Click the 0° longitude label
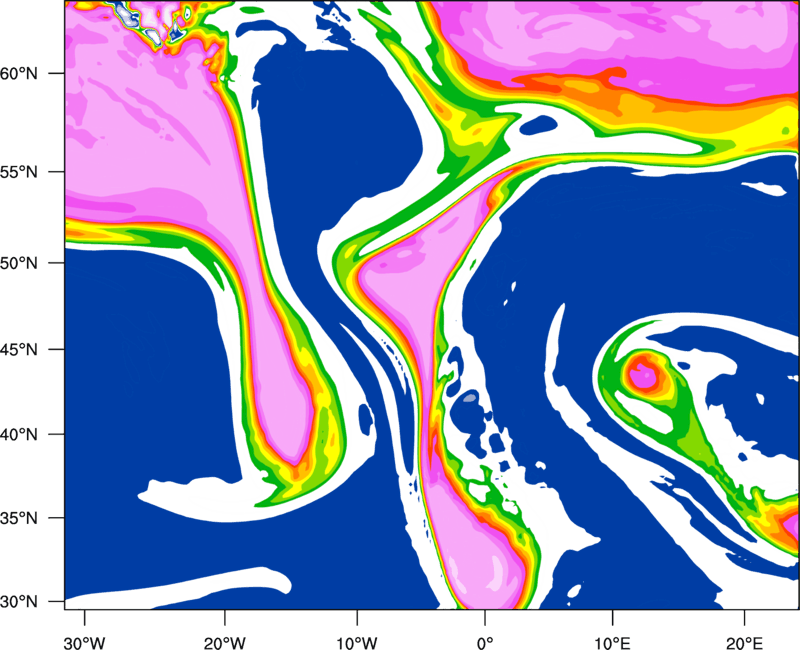The image size is (800, 650). pyautogui.click(x=485, y=643)
